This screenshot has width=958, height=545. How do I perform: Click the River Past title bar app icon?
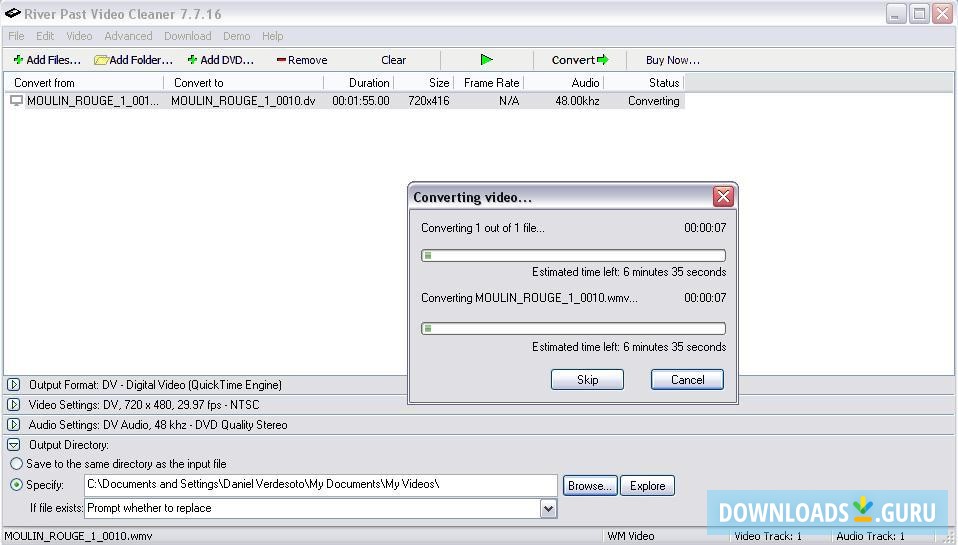tap(12, 13)
